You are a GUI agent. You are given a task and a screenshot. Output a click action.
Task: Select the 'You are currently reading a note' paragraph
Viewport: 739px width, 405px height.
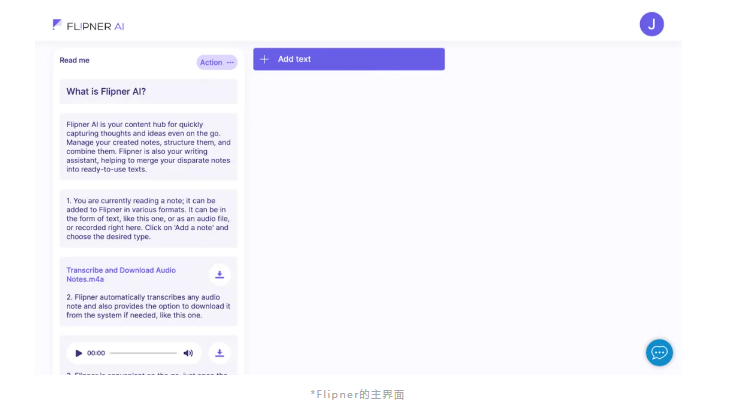click(148, 218)
